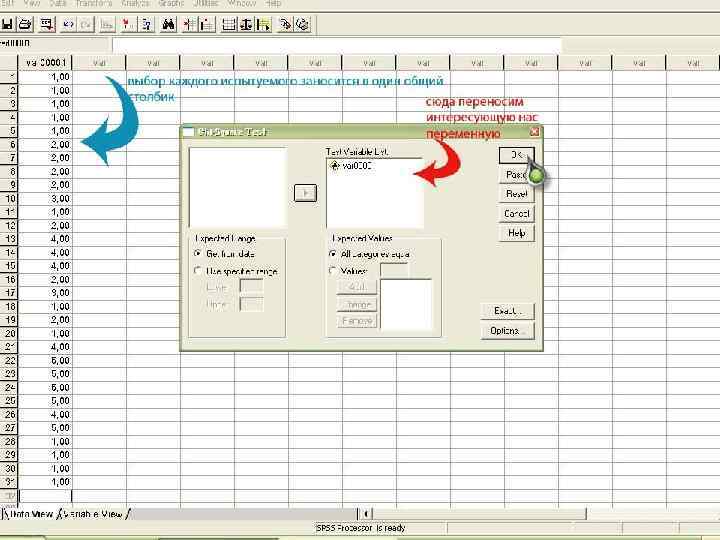
Task: Click the Help button in the dialog
Action: [517, 233]
